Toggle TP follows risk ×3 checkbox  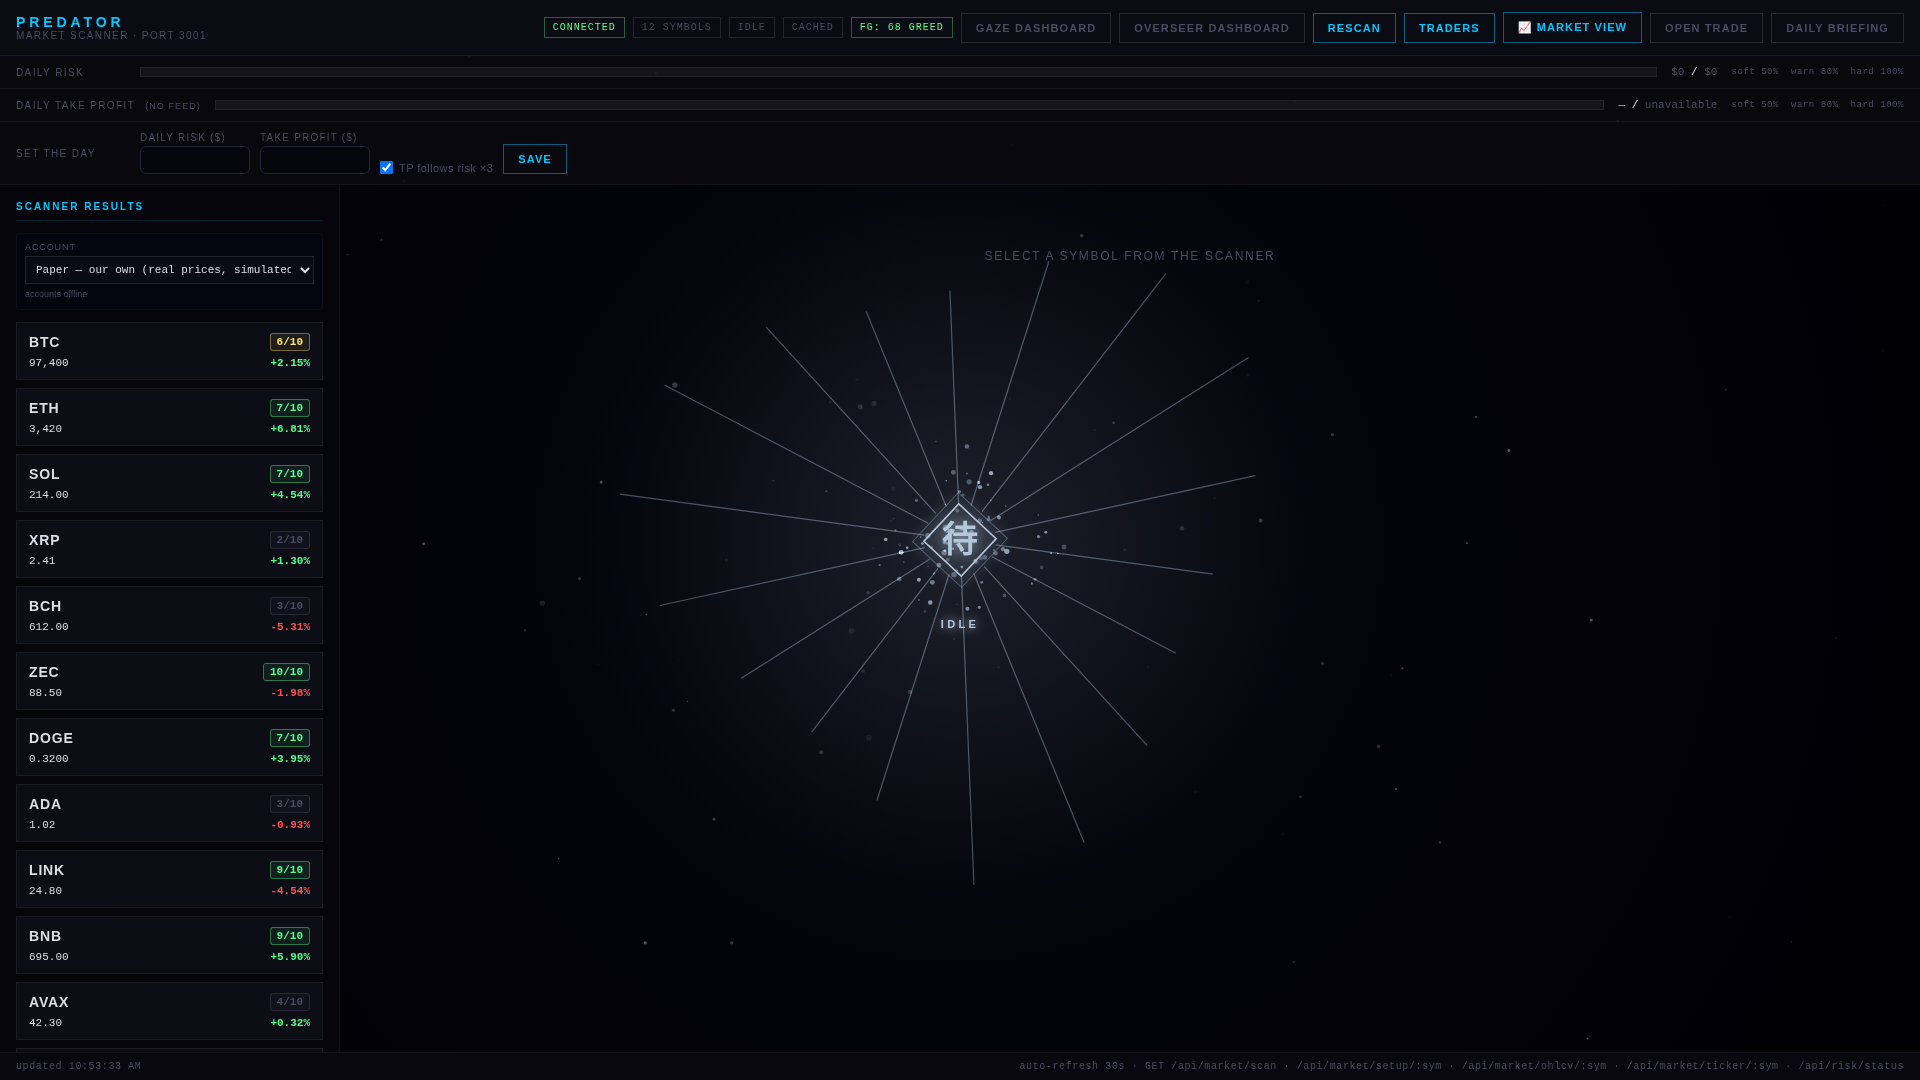coord(386,168)
